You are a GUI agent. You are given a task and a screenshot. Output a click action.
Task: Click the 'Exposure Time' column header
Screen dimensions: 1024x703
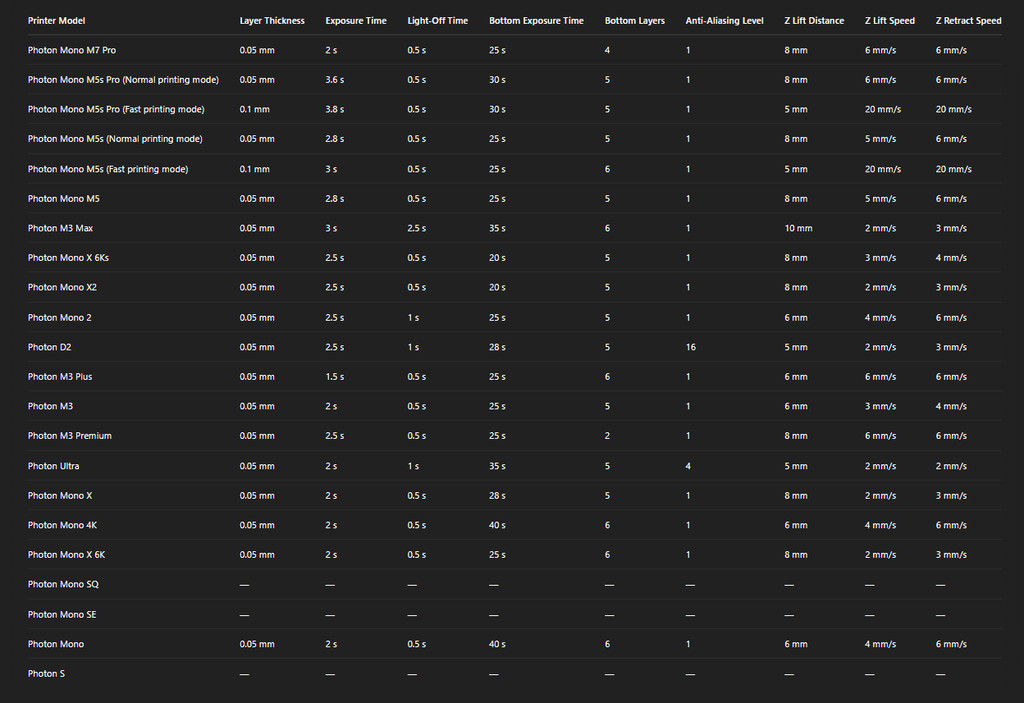point(356,20)
